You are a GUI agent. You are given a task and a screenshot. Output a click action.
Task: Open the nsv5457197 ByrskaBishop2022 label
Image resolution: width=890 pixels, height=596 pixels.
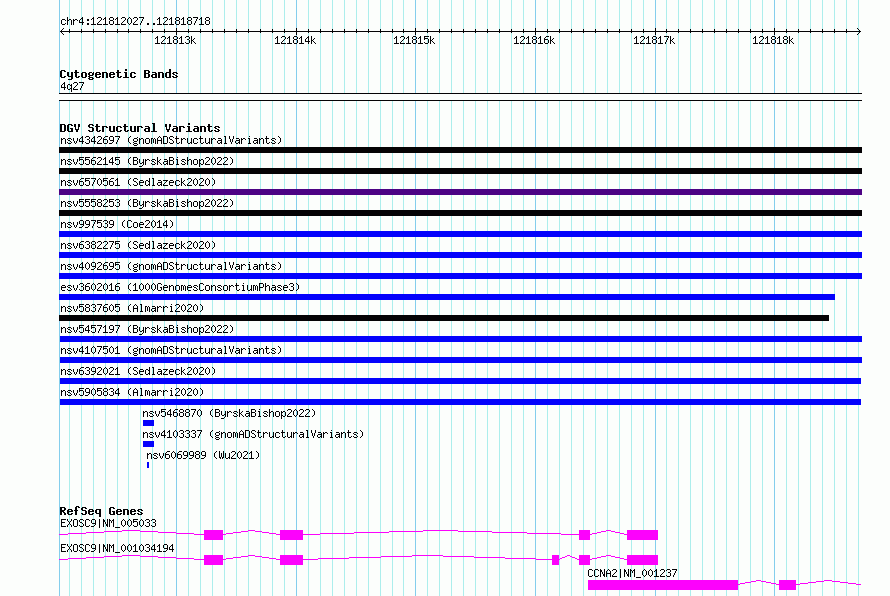(x=147, y=329)
